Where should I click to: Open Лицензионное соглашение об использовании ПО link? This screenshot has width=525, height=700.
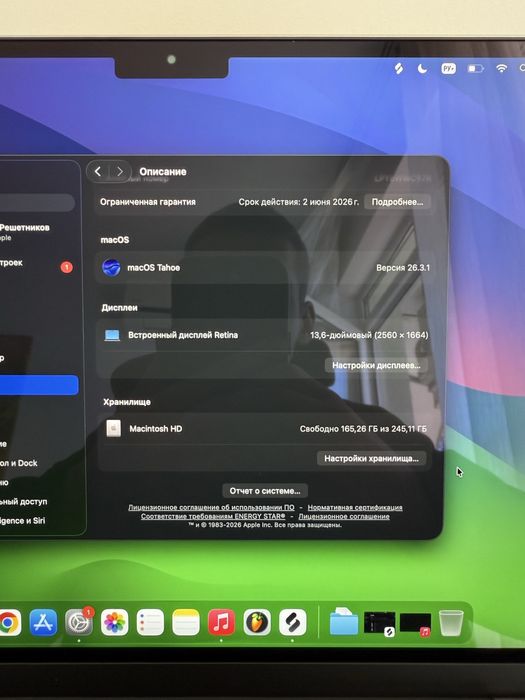click(x=211, y=508)
